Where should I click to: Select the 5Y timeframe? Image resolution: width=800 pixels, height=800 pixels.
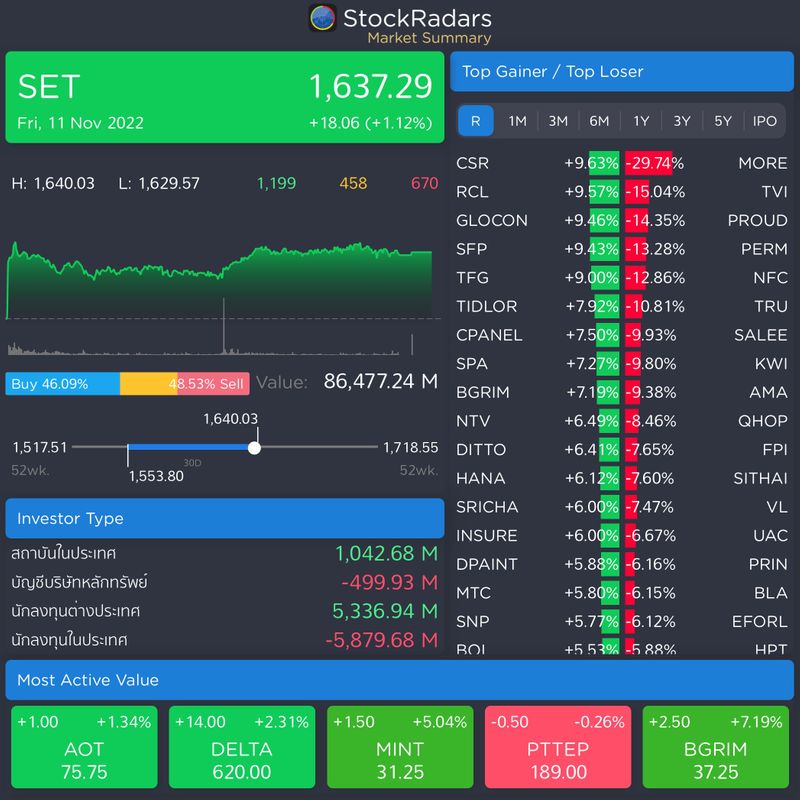click(x=724, y=121)
